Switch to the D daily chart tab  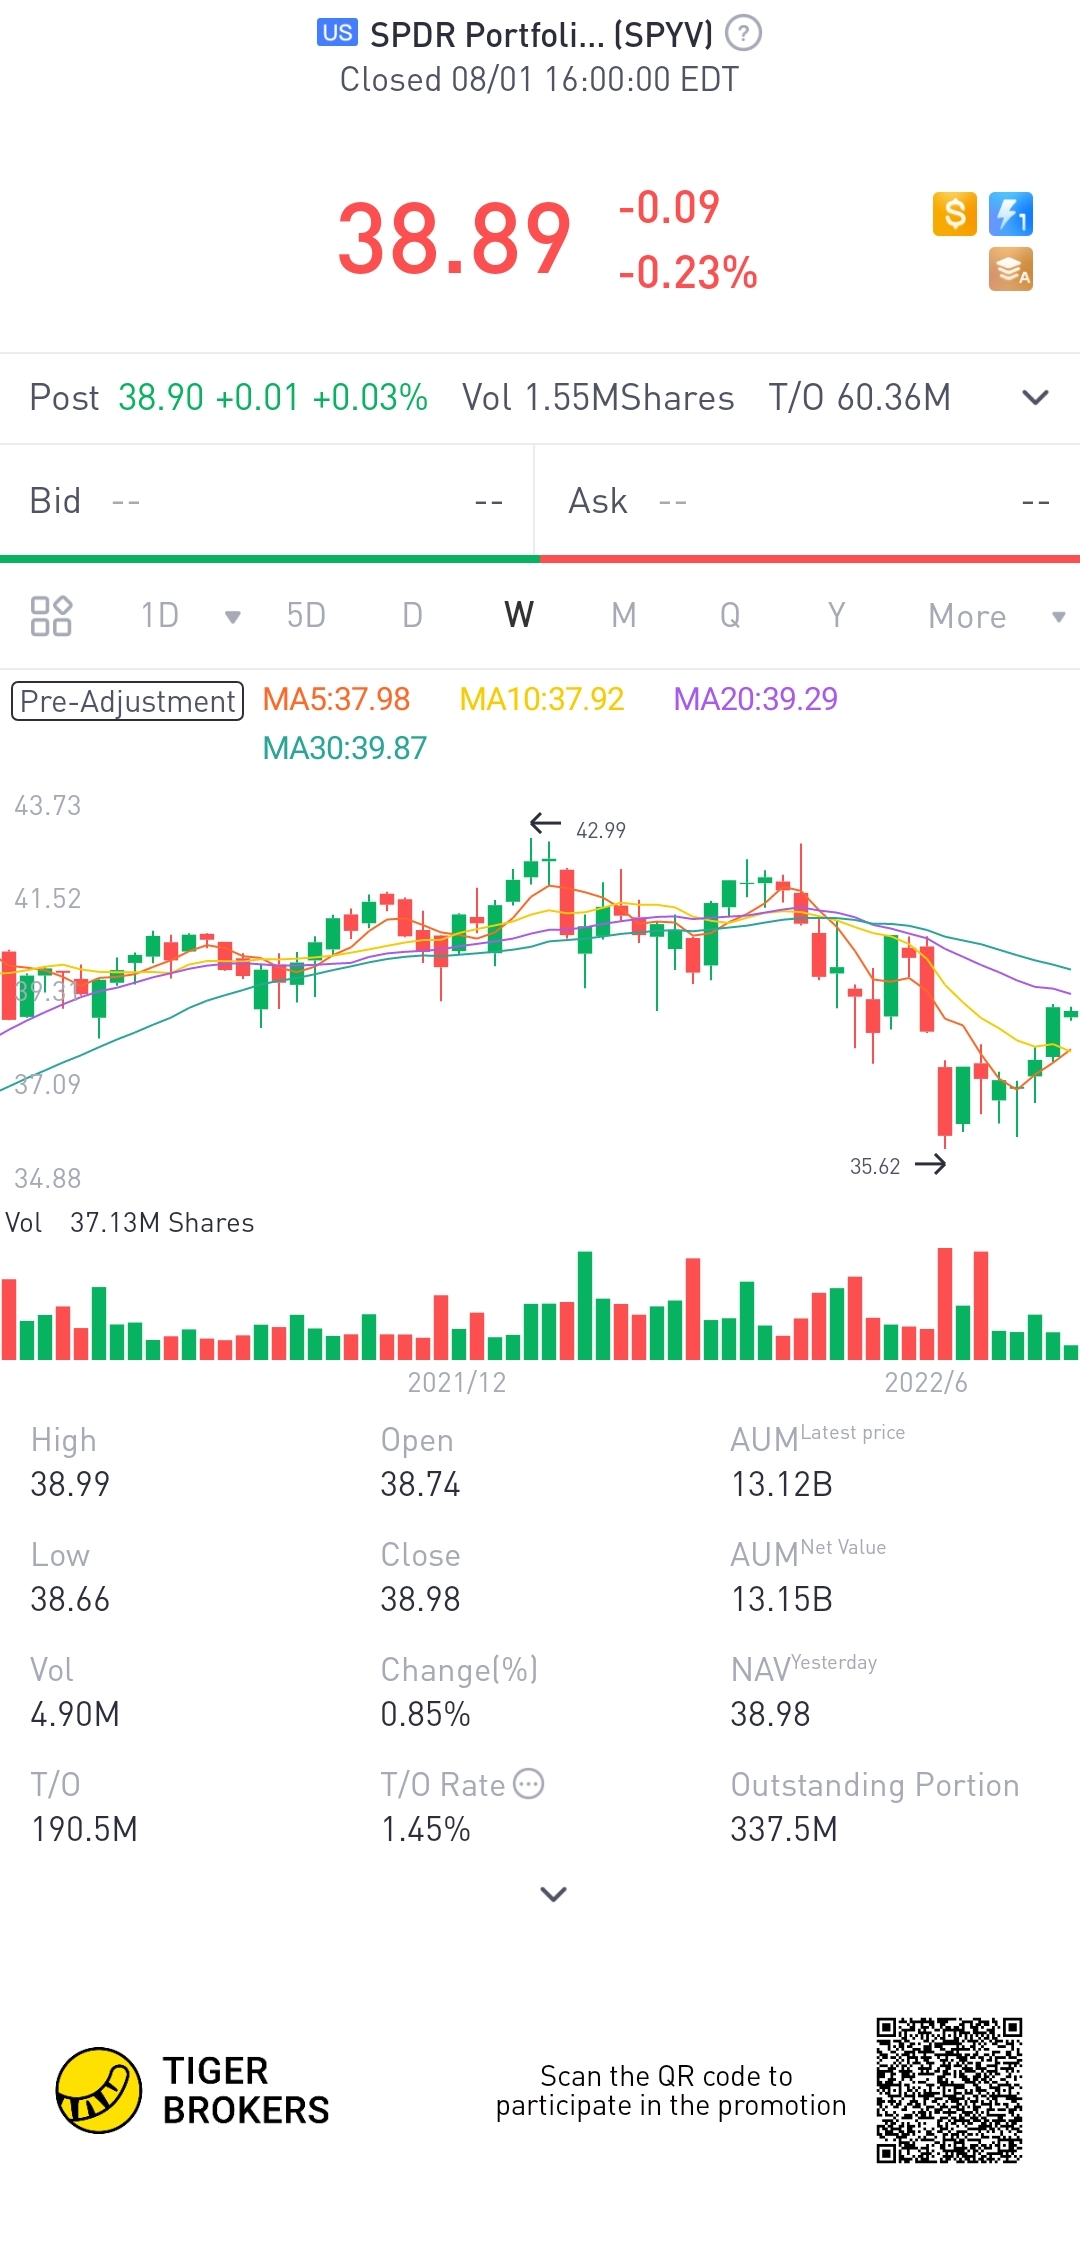point(412,615)
